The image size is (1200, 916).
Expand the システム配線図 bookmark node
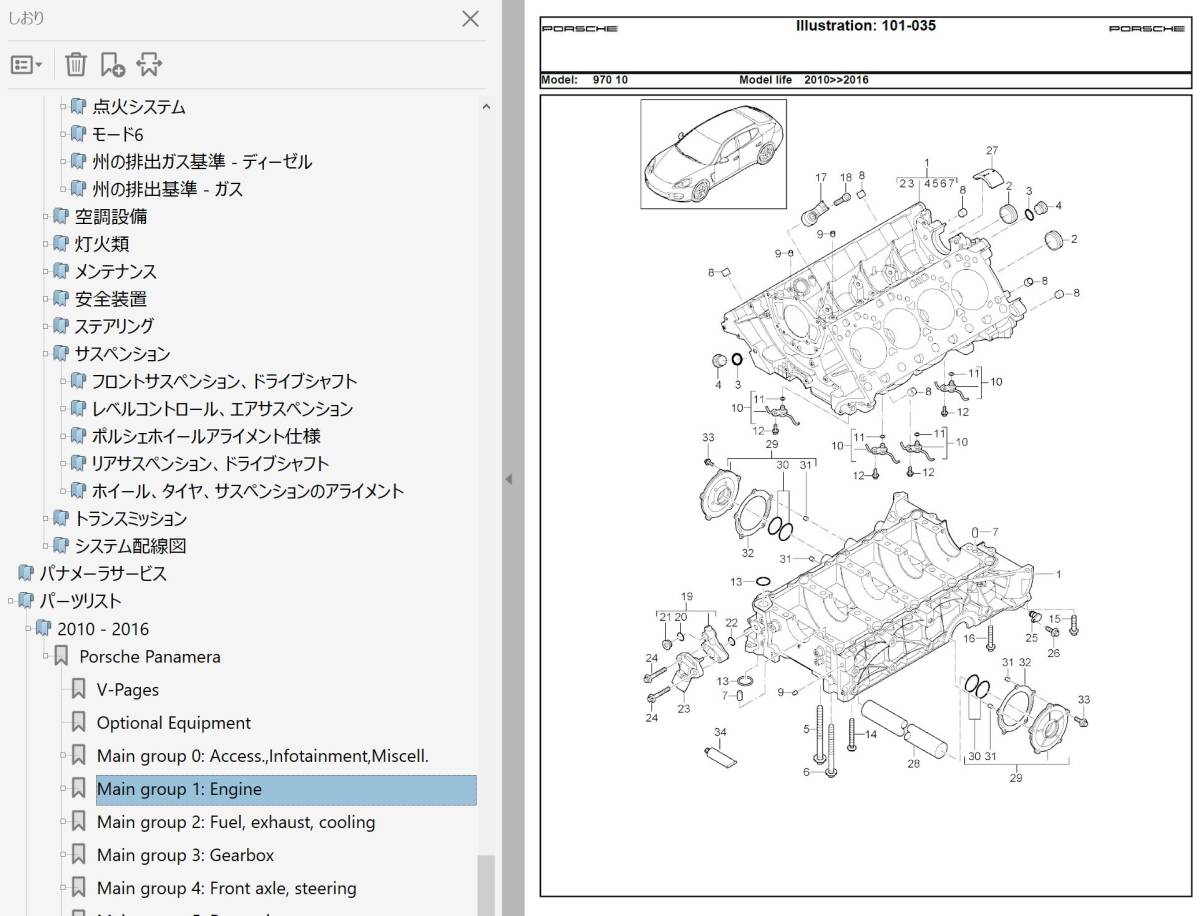click(x=45, y=546)
